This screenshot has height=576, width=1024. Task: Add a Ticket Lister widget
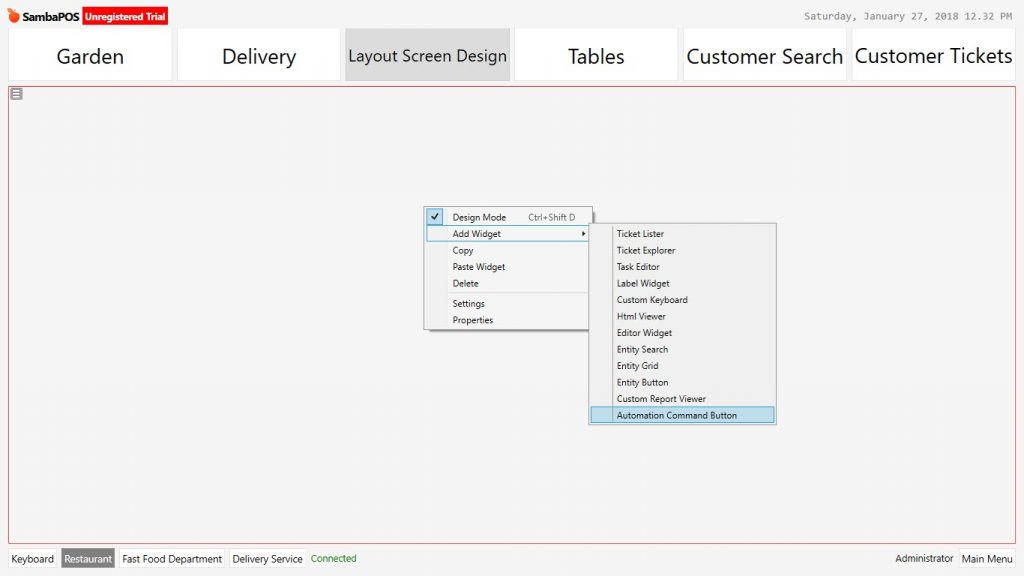point(682,234)
